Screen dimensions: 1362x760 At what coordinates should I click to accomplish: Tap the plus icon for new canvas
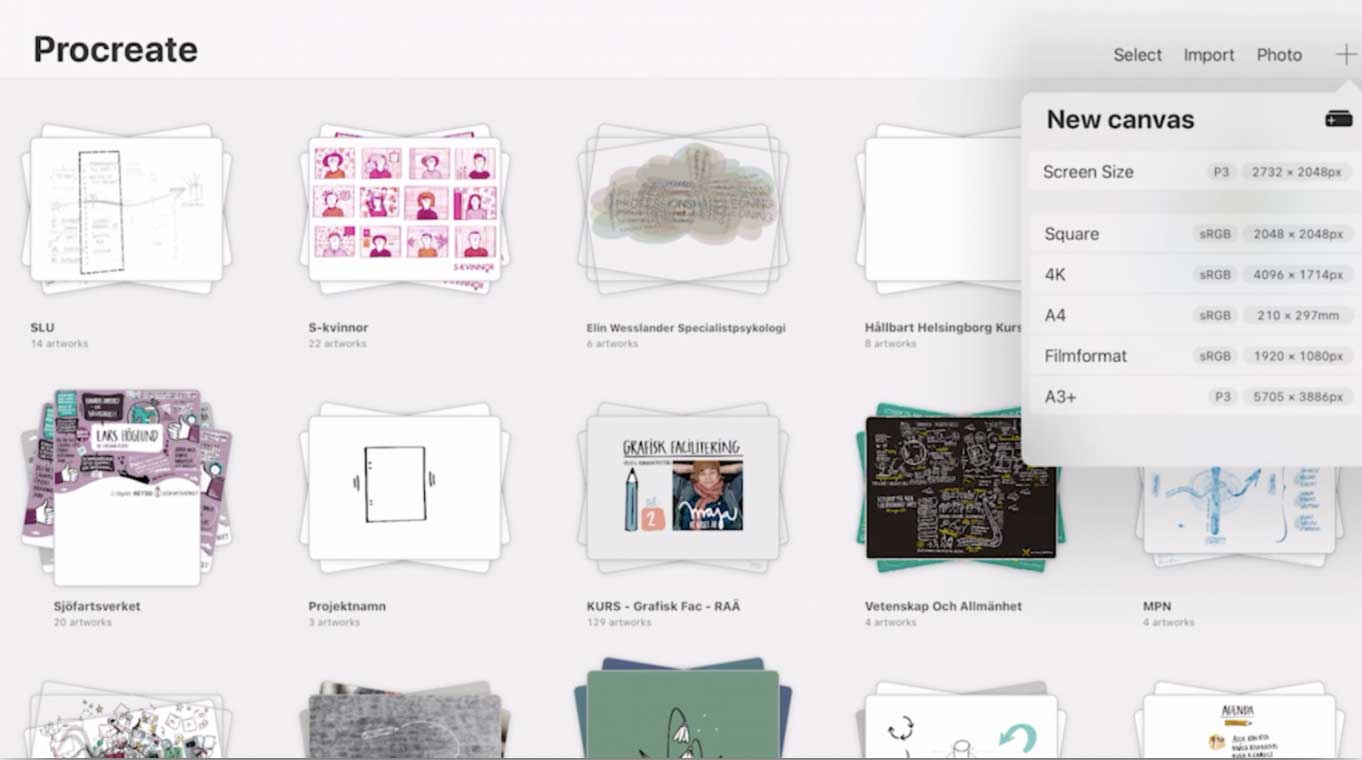click(x=1345, y=55)
